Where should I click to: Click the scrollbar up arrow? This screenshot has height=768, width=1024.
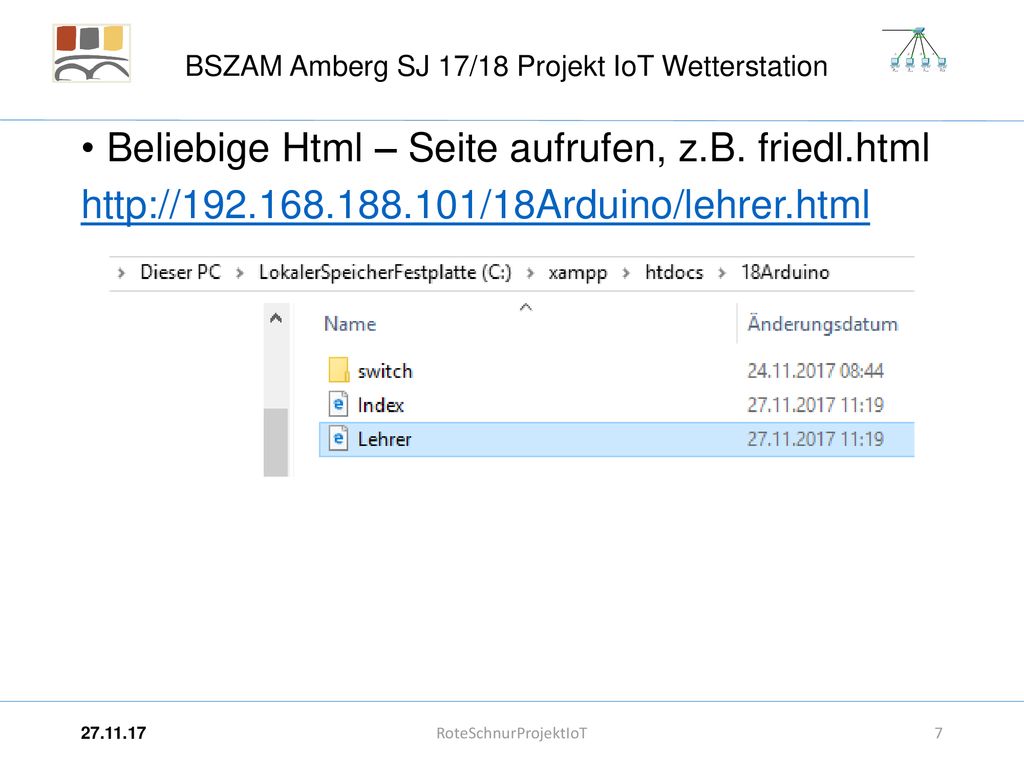tap(276, 319)
